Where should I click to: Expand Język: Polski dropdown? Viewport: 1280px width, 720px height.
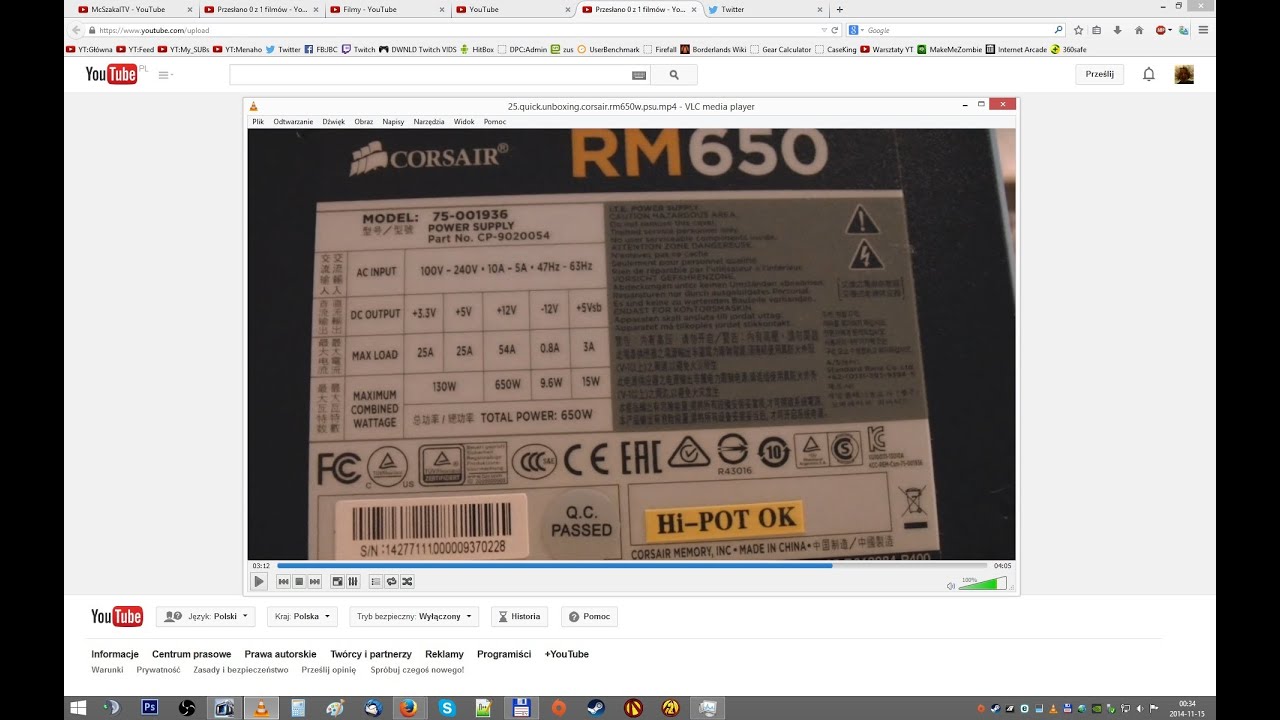(206, 617)
